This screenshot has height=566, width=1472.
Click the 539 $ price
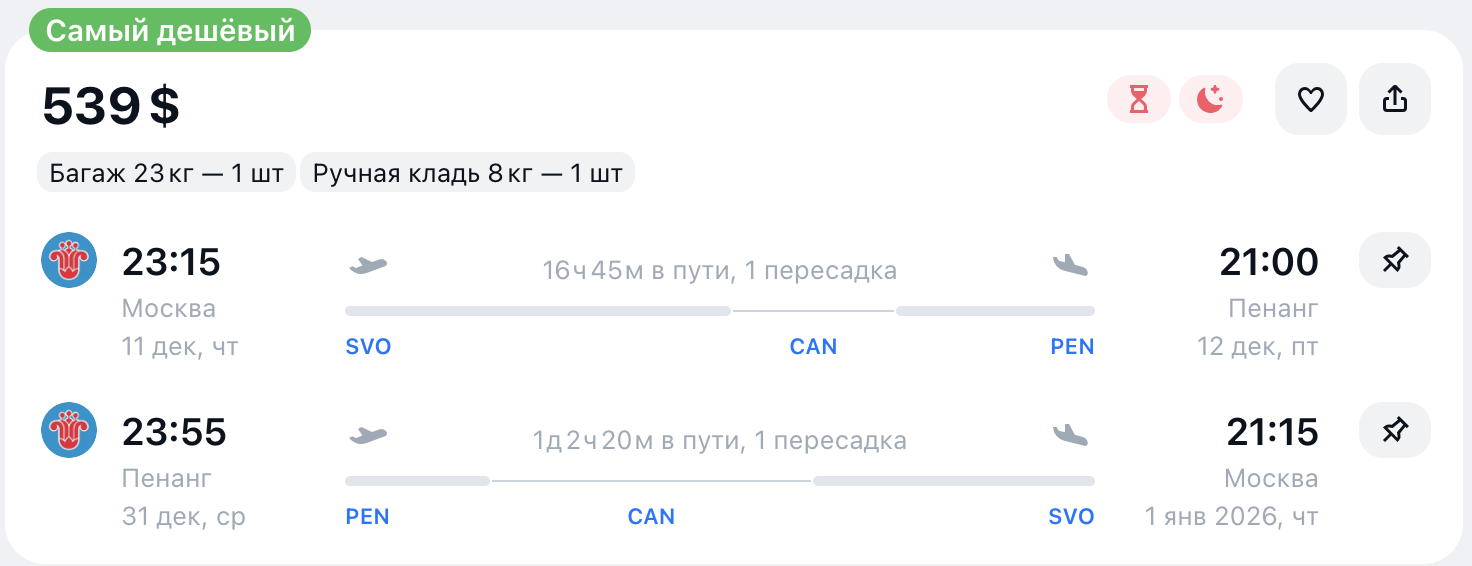[x=111, y=106]
